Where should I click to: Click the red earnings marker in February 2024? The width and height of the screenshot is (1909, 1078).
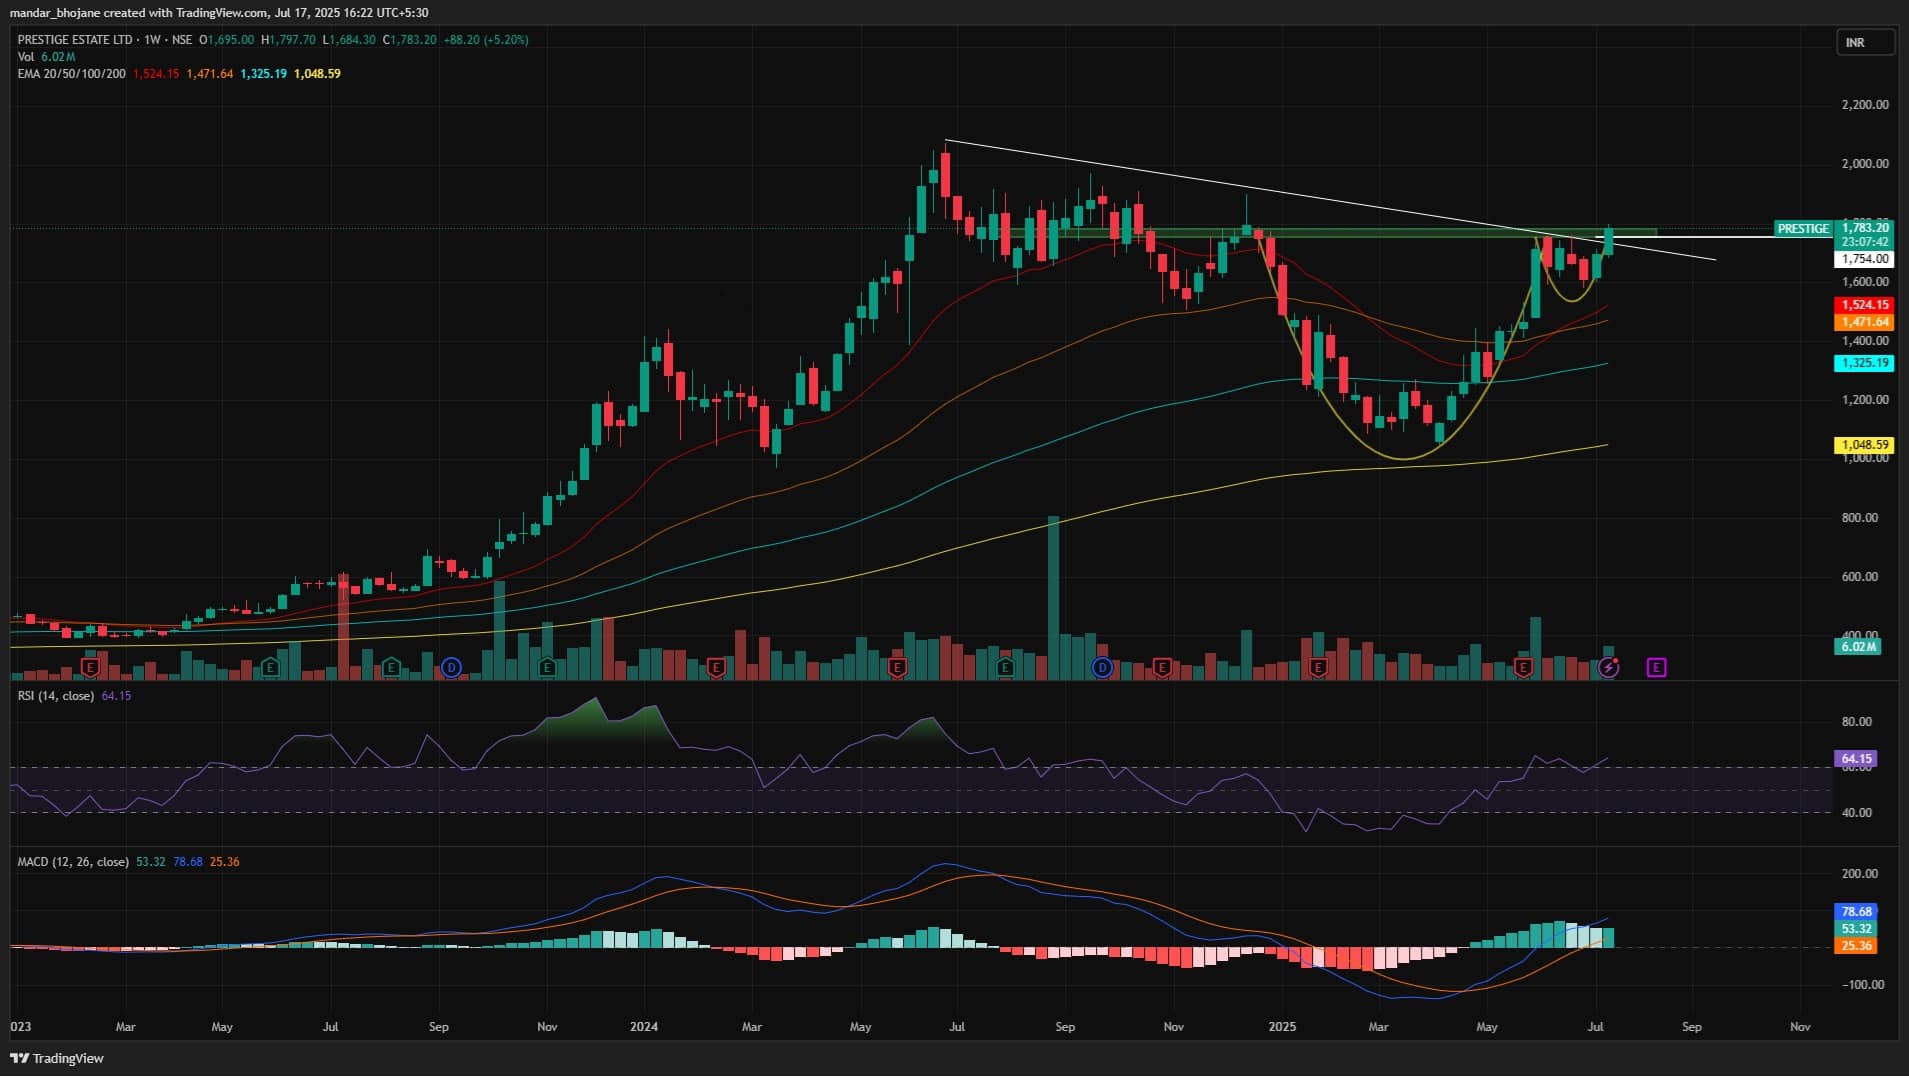point(716,667)
